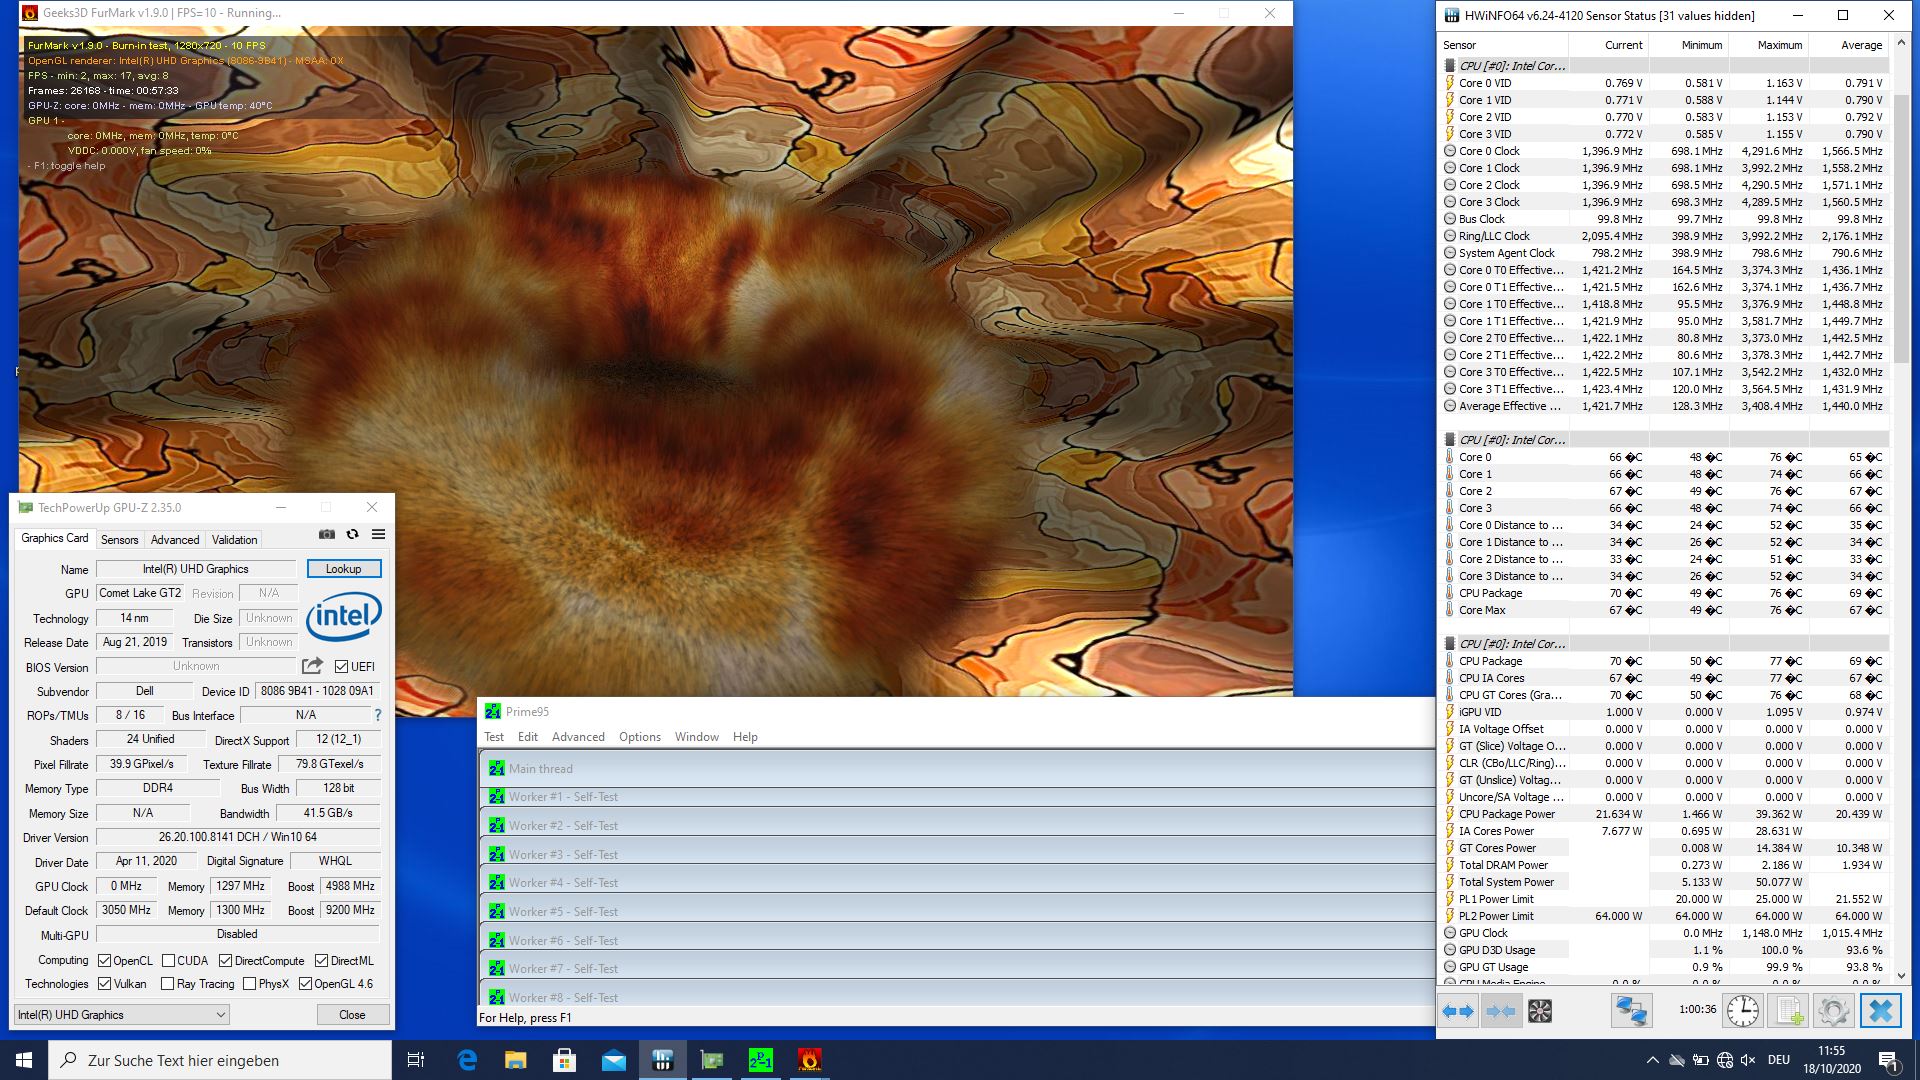Reset HWiNFO clock timer icon
Screen dimensions: 1920x1080
coord(1743,1011)
